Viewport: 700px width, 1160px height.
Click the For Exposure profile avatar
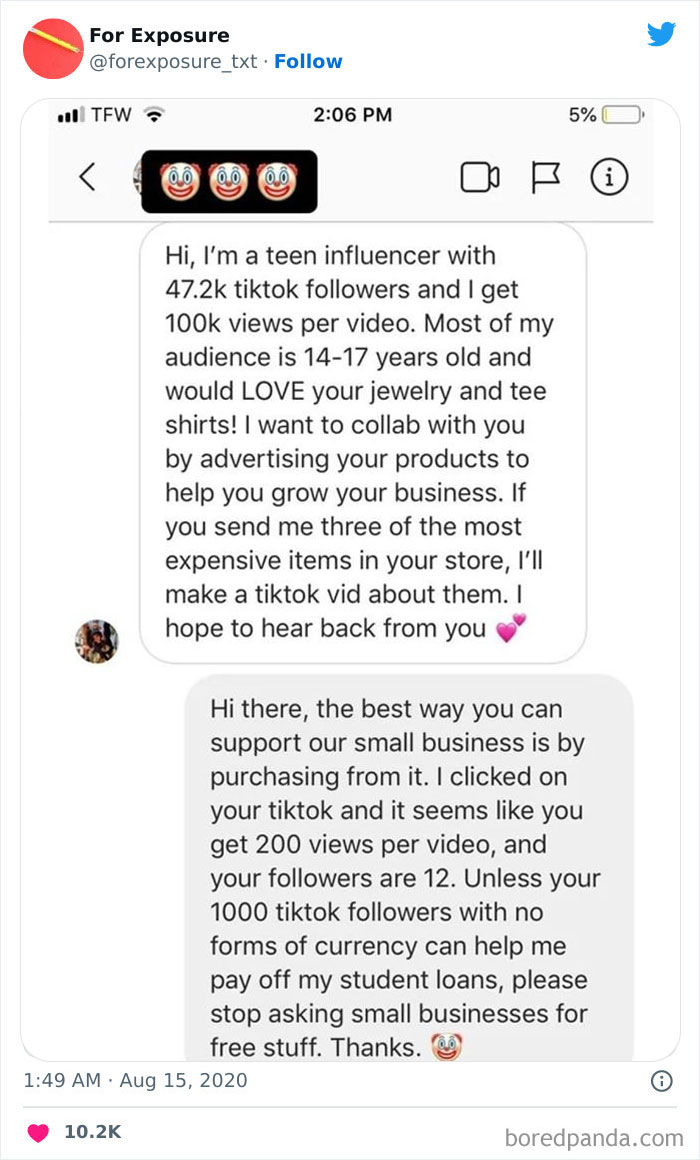point(52,48)
